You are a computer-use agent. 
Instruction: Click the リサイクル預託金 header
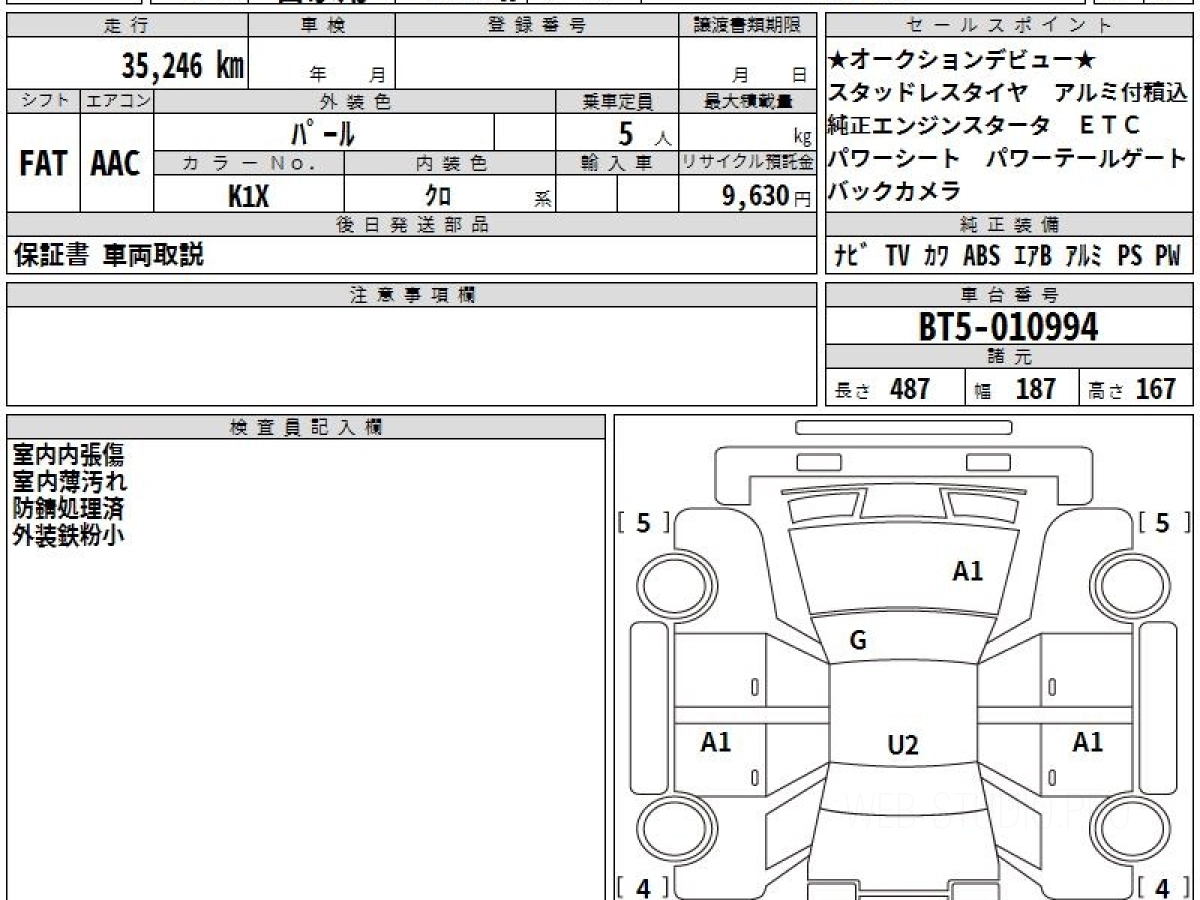748,163
